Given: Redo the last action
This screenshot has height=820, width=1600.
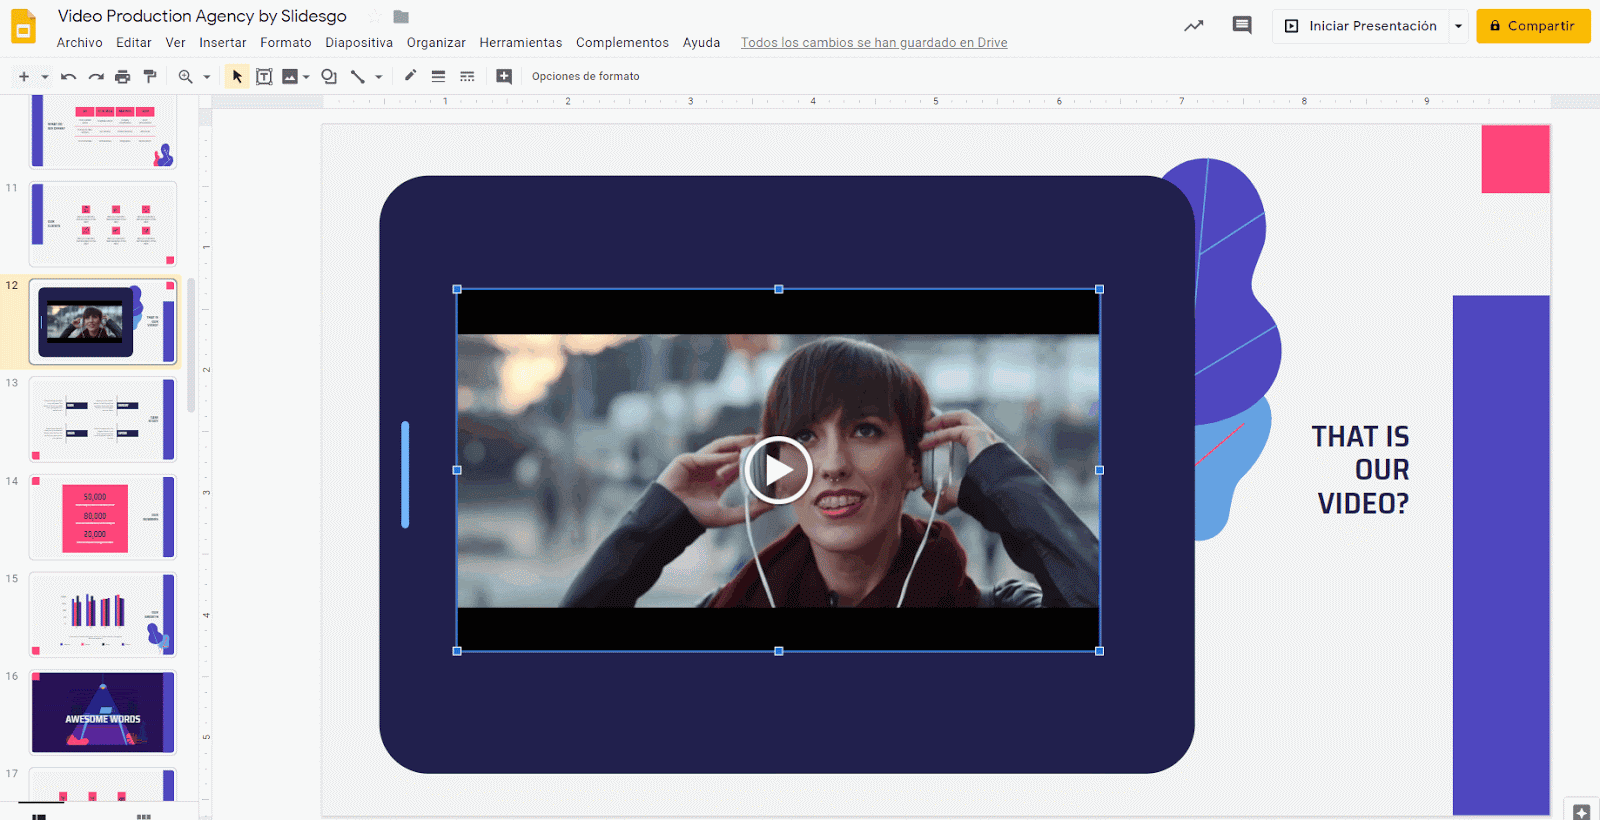Looking at the screenshot, I should 96,76.
